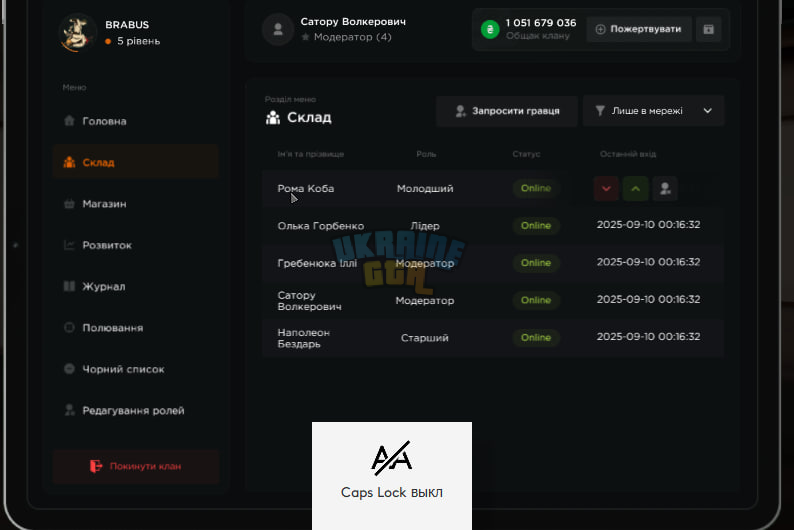Open the Полювання menu item
The image size is (794, 530).
tap(135, 328)
